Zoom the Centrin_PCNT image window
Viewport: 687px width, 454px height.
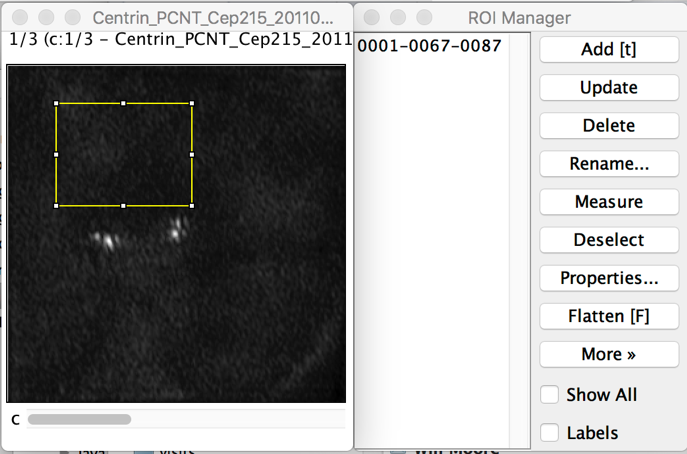click(73, 18)
